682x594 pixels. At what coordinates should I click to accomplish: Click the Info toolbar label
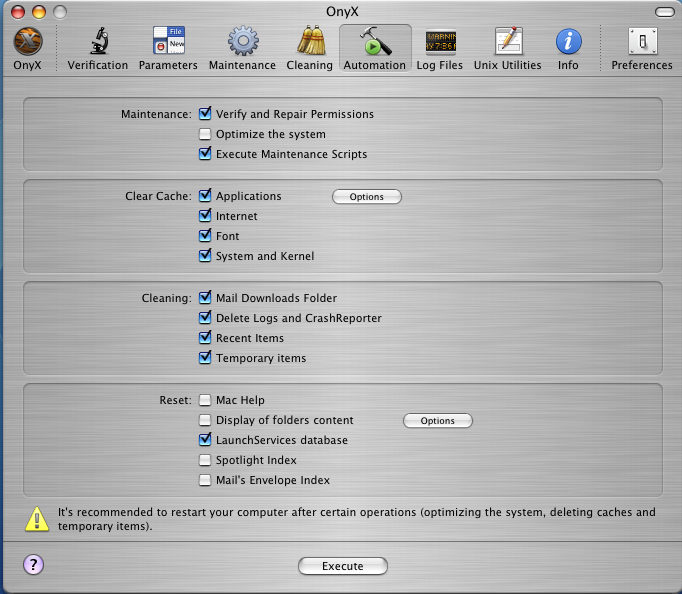pos(568,65)
